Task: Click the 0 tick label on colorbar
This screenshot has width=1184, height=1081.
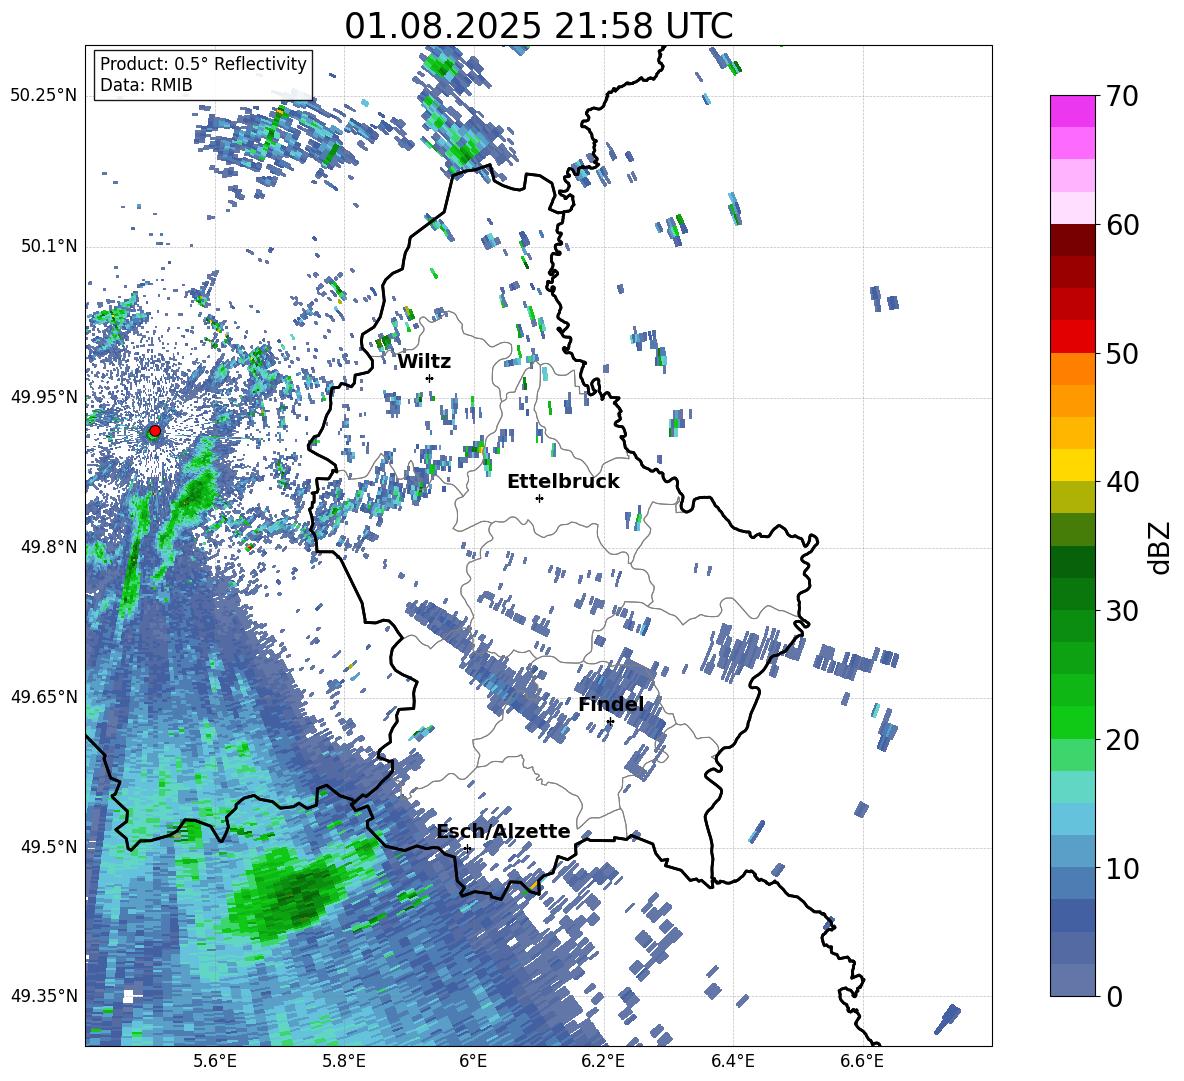Action: pyautogui.click(x=1115, y=996)
